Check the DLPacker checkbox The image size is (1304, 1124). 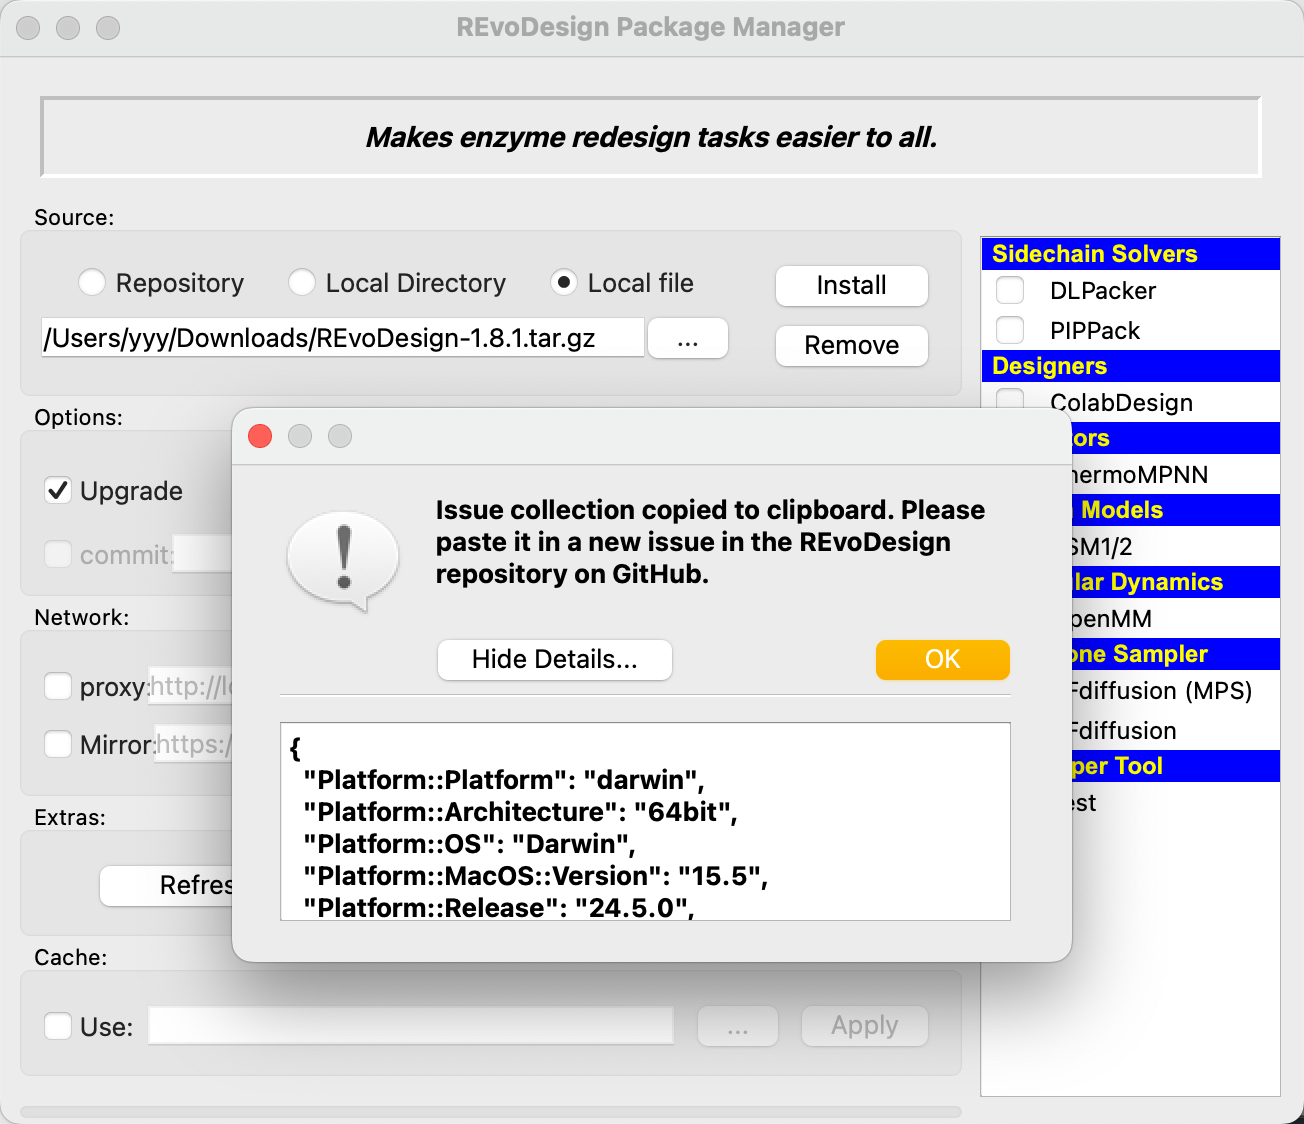1010,290
